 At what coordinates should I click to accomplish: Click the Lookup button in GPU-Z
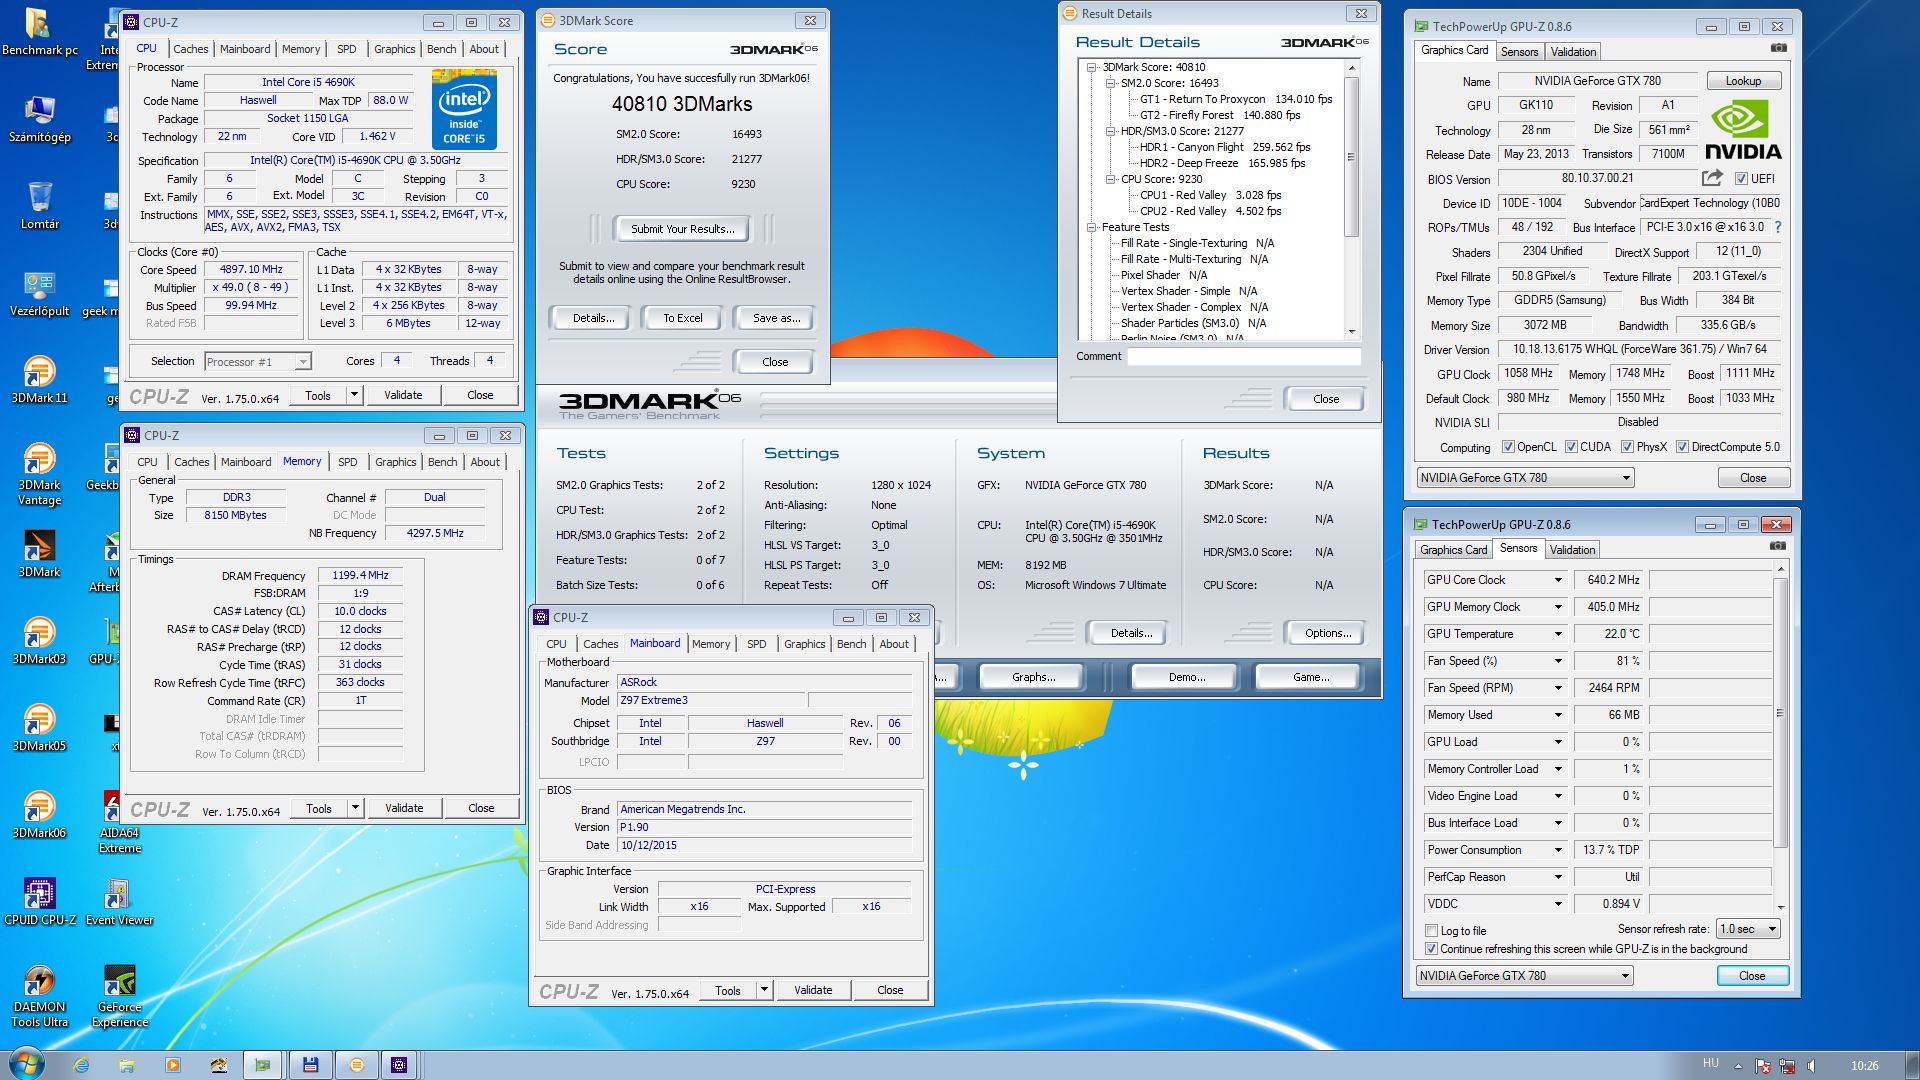pyautogui.click(x=1743, y=81)
